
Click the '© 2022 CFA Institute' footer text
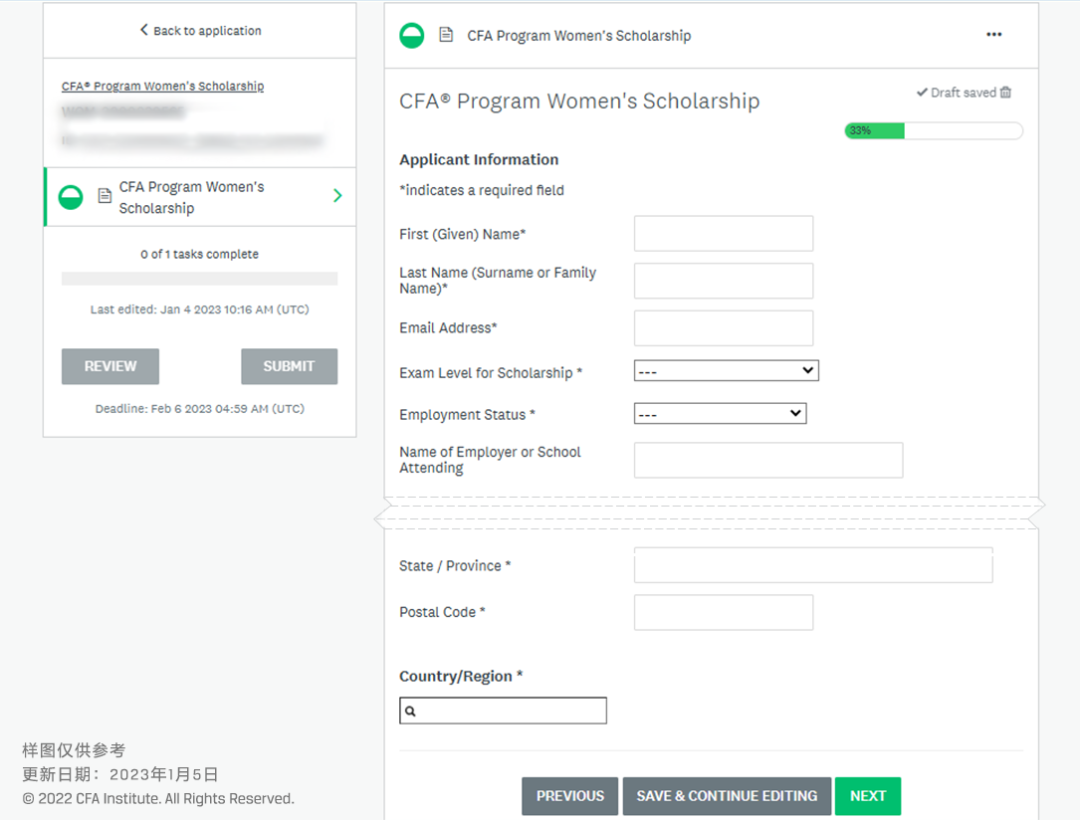click(158, 799)
